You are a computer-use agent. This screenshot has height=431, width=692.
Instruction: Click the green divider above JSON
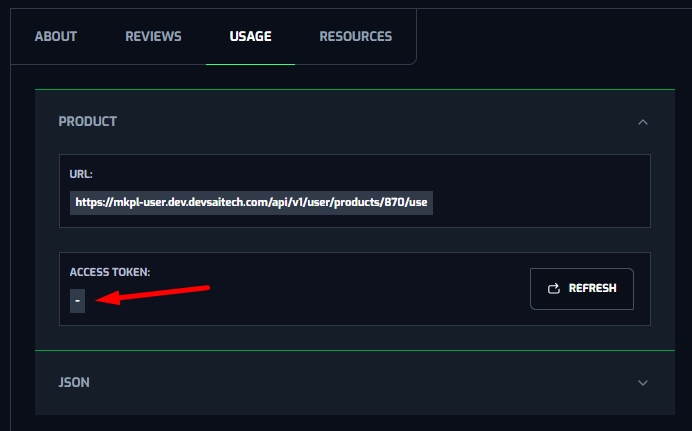coord(355,351)
